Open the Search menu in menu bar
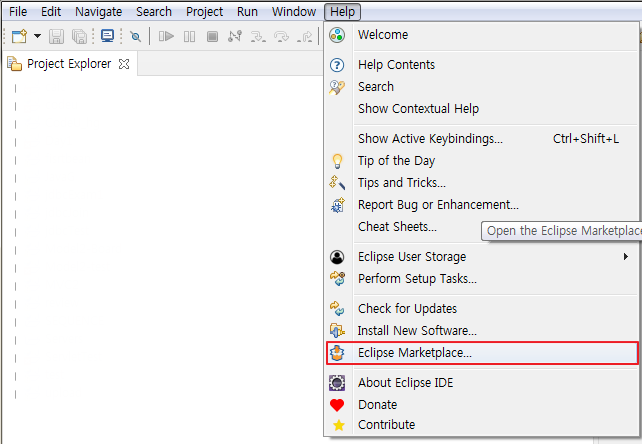 pyautogui.click(x=154, y=11)
